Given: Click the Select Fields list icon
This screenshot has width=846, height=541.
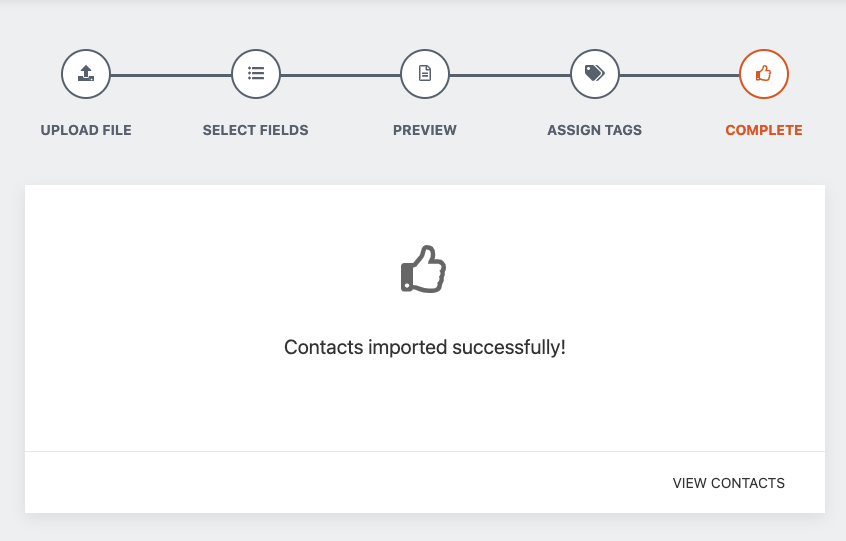Looking at the screenshot, I should 256,74.
